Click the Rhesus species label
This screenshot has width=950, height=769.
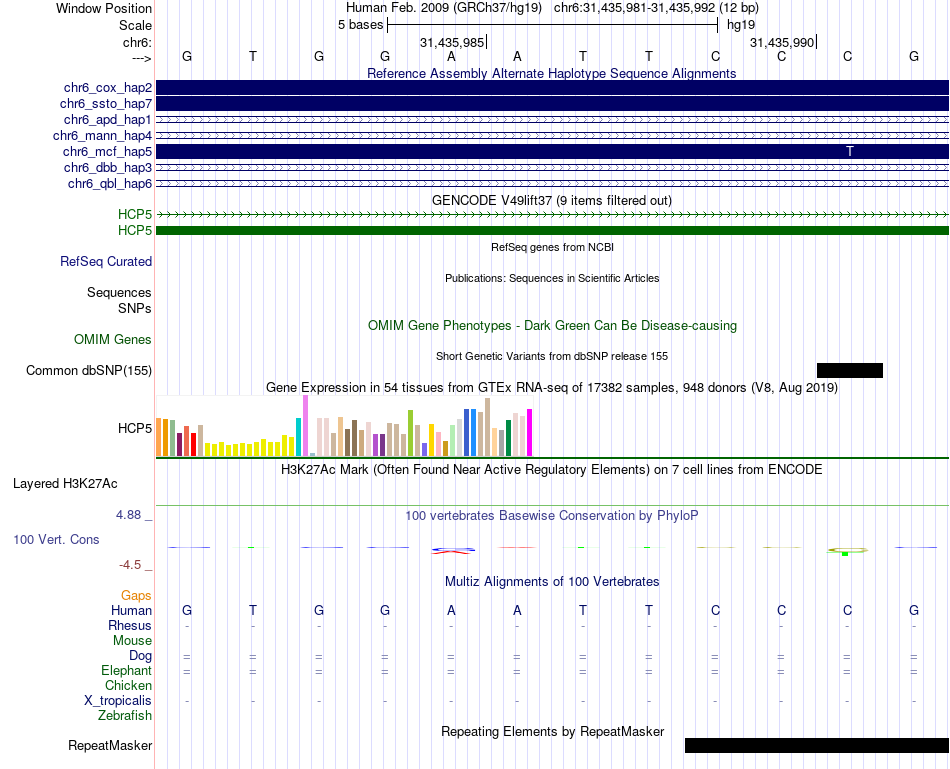[x=130, y=625]
